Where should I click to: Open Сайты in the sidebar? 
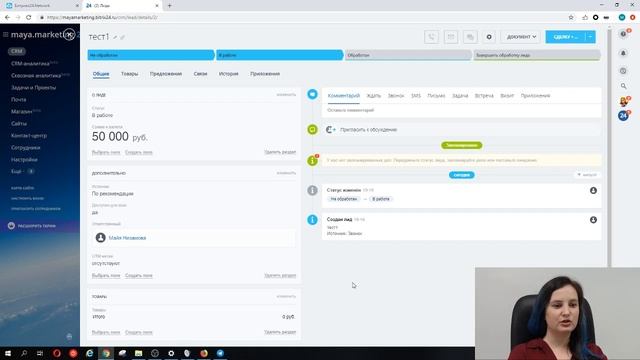19,124
